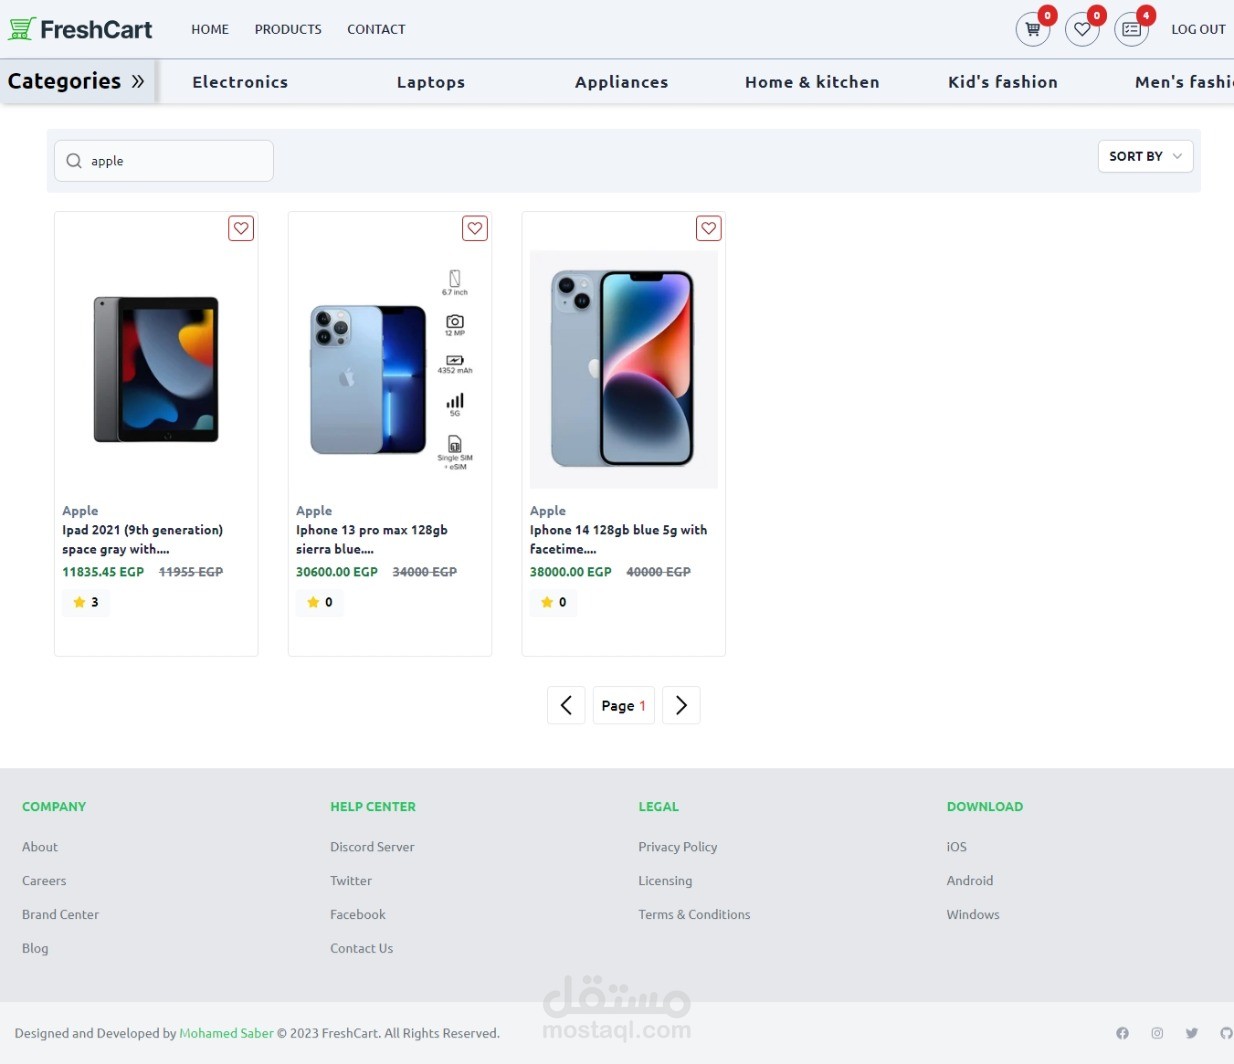
Task: Click 38000.00 EGP price text
Action: coord(571,572)
